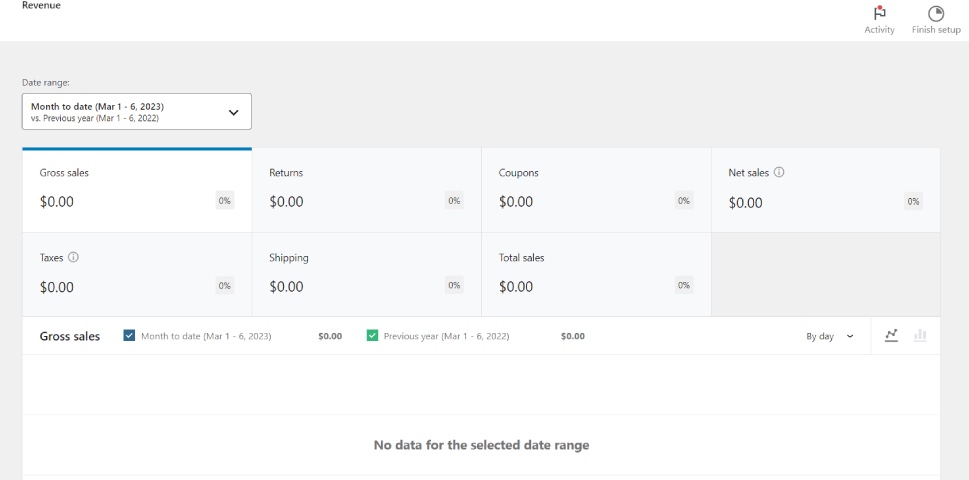Switch to bar chart view
969x480 pixels.
click(920, 335)
